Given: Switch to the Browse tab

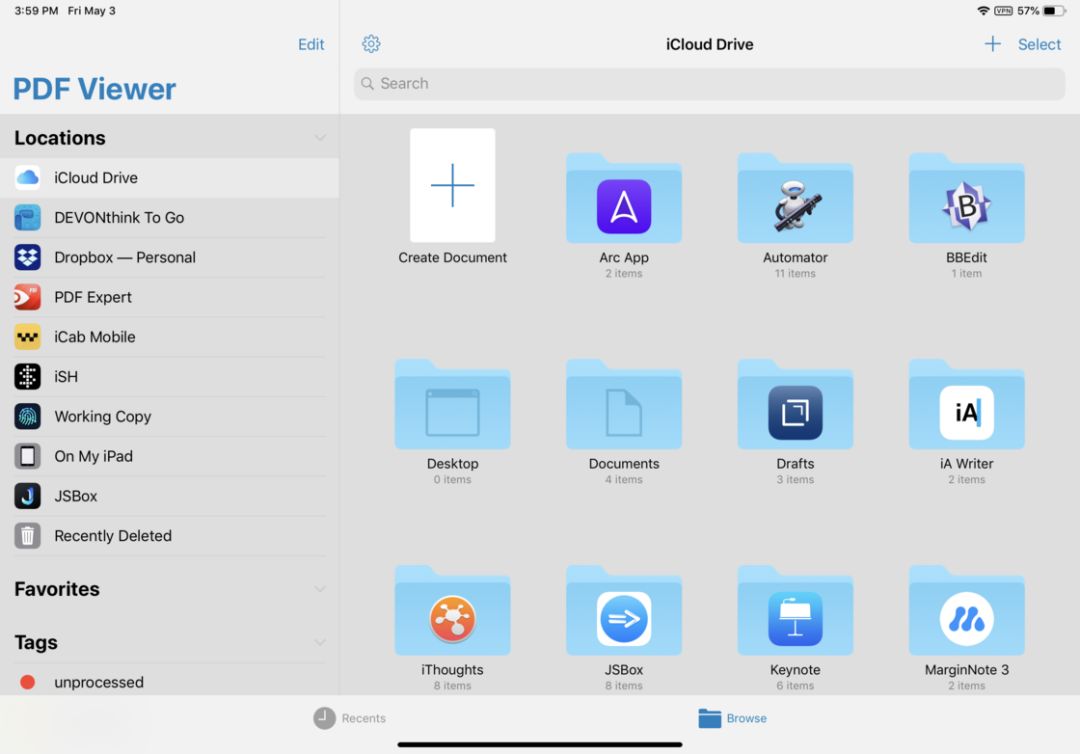Looking at the screenshot, I should click(732, 718).
